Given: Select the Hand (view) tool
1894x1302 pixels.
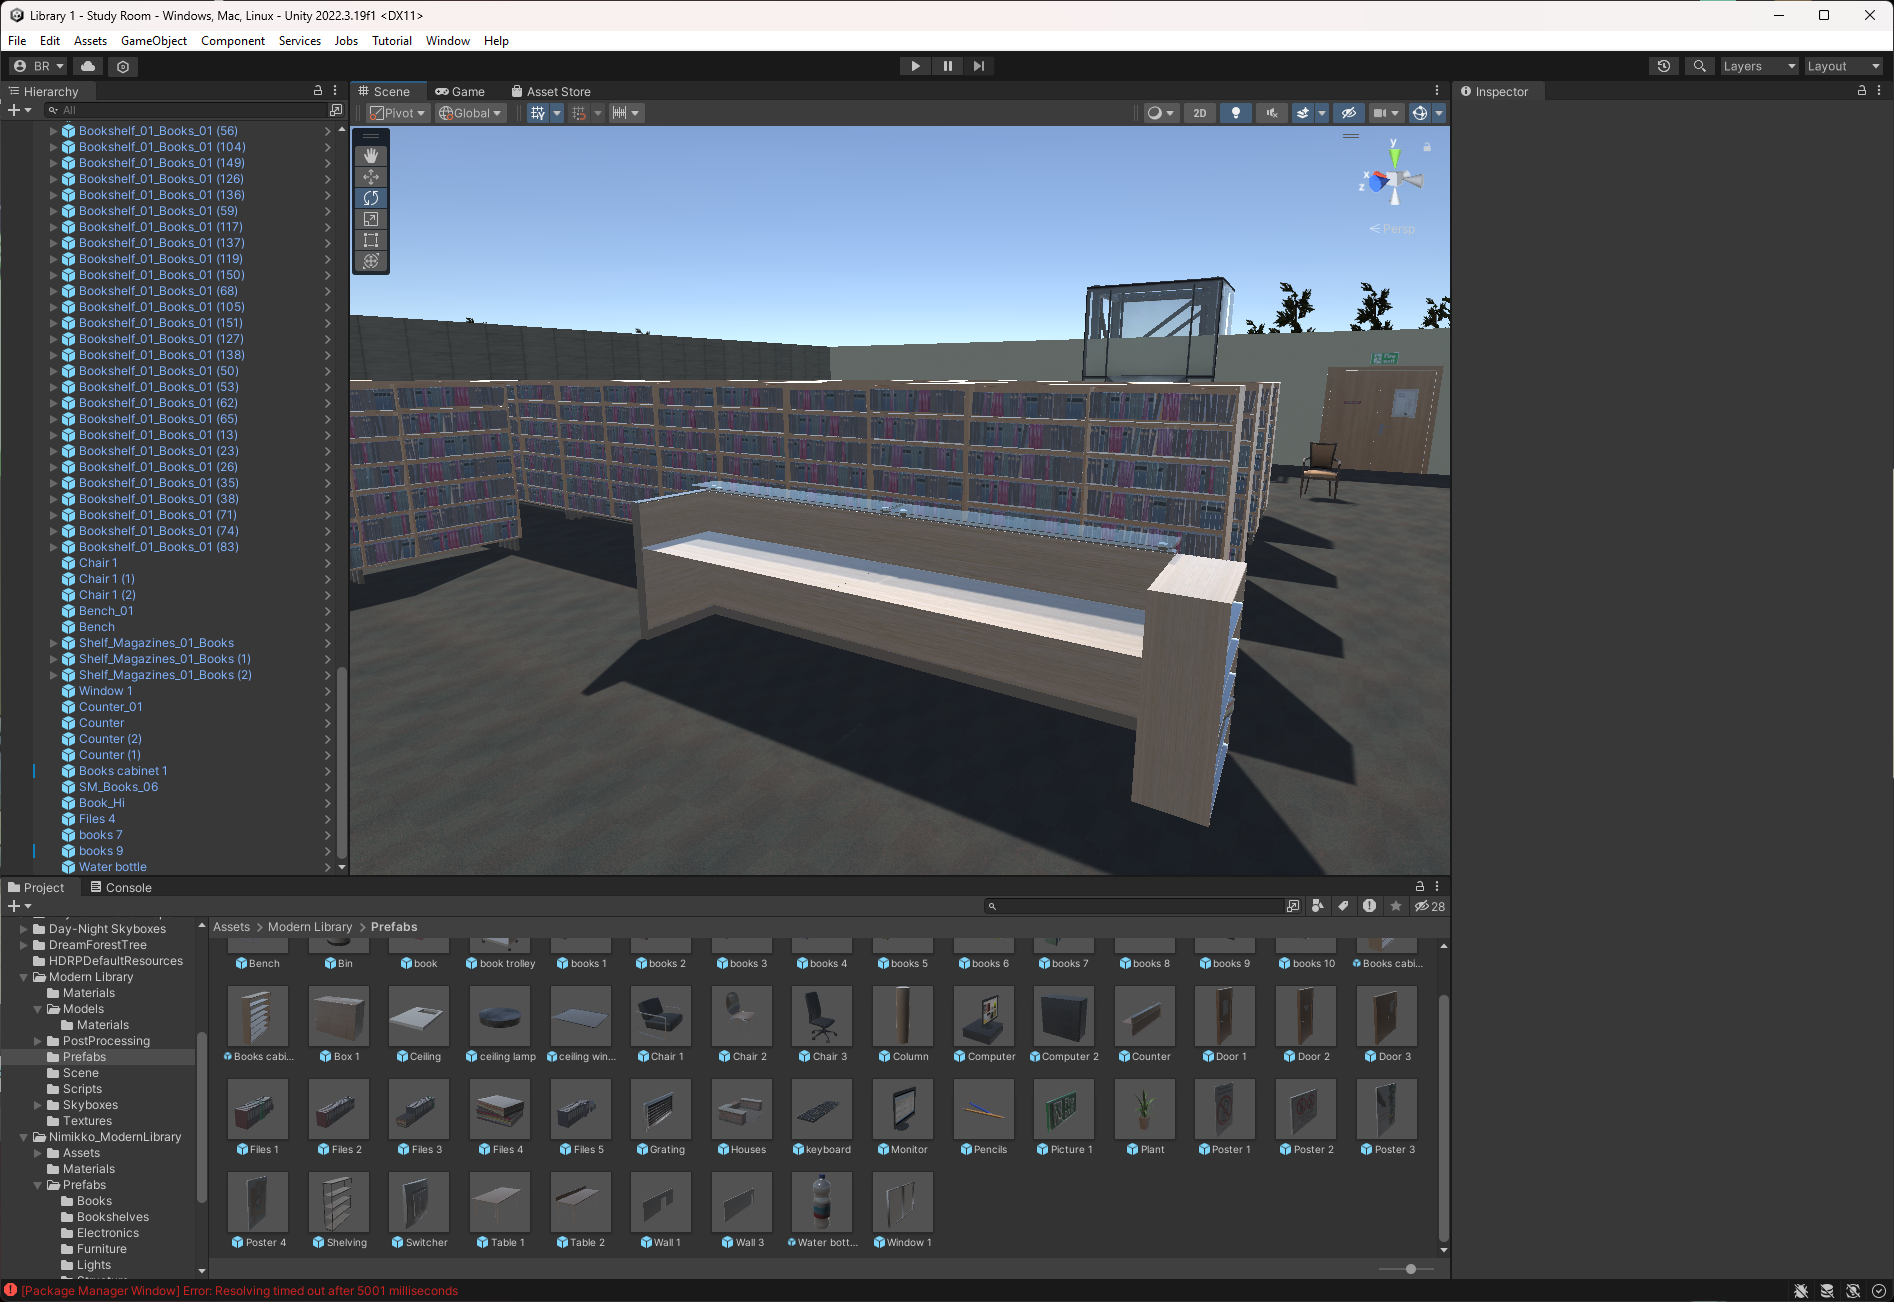Looking at the screenshot, I should point(371,156).
